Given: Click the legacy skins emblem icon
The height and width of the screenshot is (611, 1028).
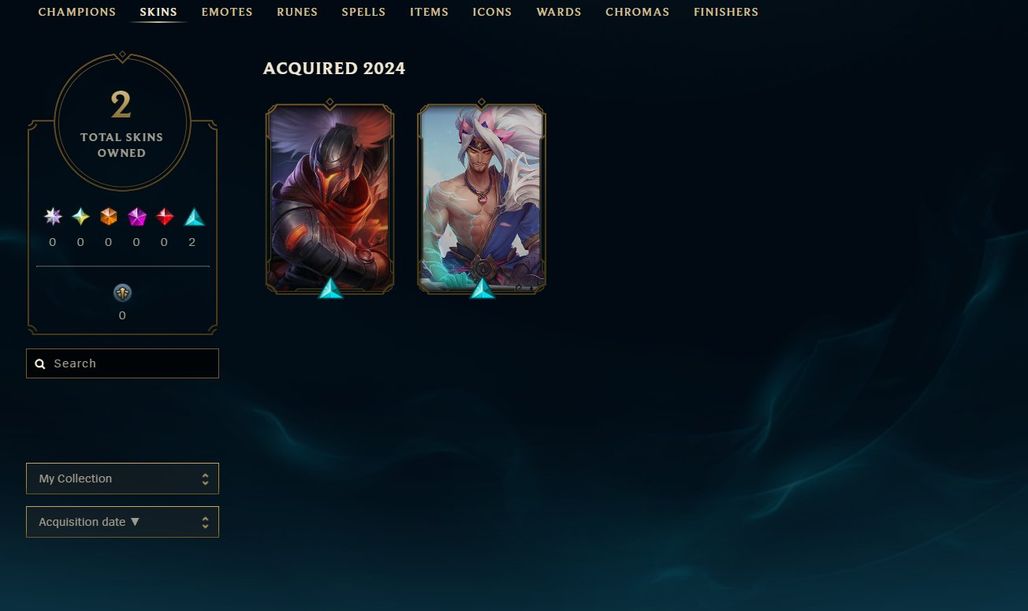Looking at the screenshot, I should tap(123, 292).
